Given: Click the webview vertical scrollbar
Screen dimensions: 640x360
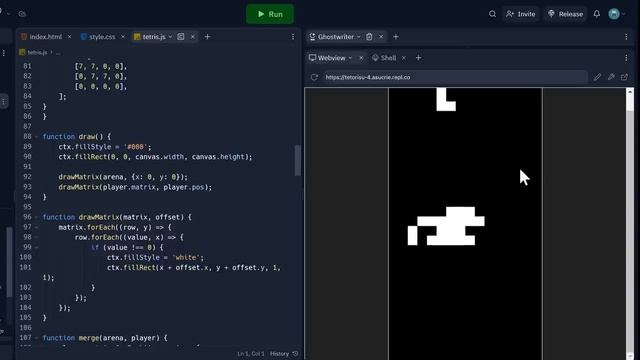Looking at the screenshot, I should (x=630, y=224).
